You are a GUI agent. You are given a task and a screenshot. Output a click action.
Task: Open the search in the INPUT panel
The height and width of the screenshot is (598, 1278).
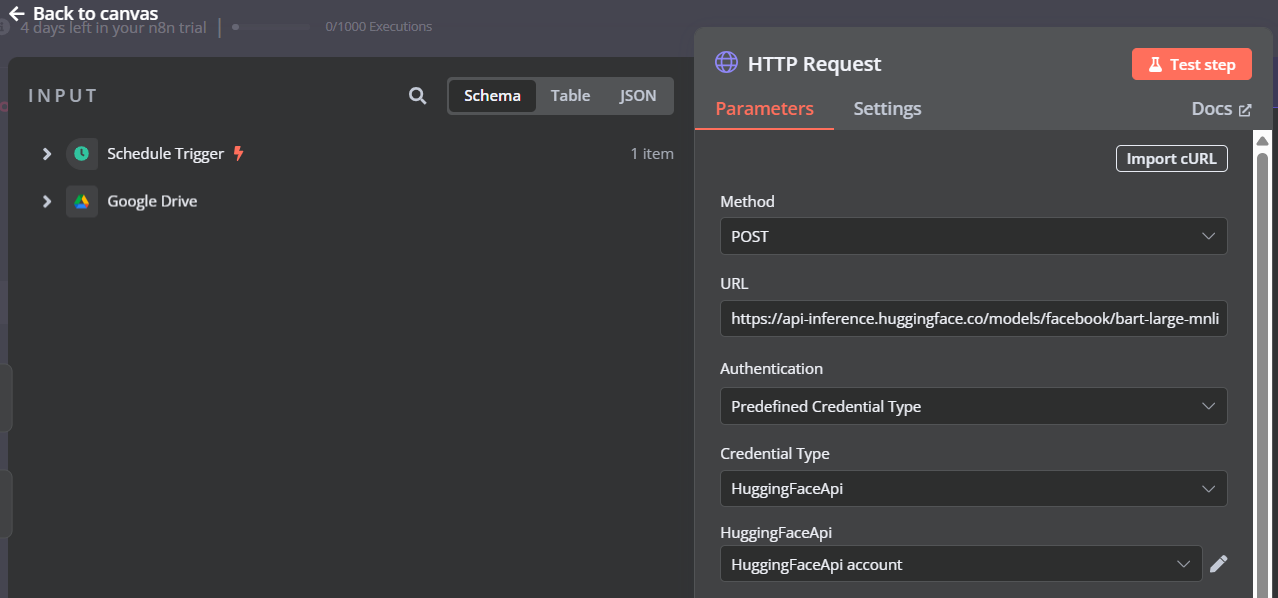(x=417, y=96)
